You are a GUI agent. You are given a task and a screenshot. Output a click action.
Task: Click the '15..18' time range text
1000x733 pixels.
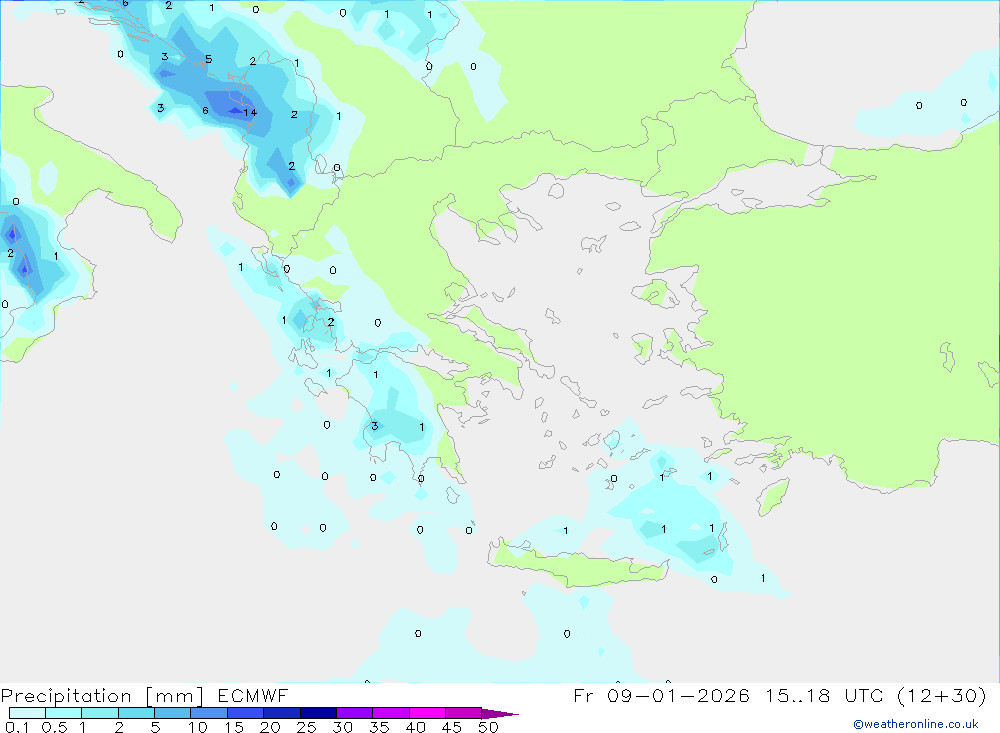pyautogui.click(x=798, y=695)
